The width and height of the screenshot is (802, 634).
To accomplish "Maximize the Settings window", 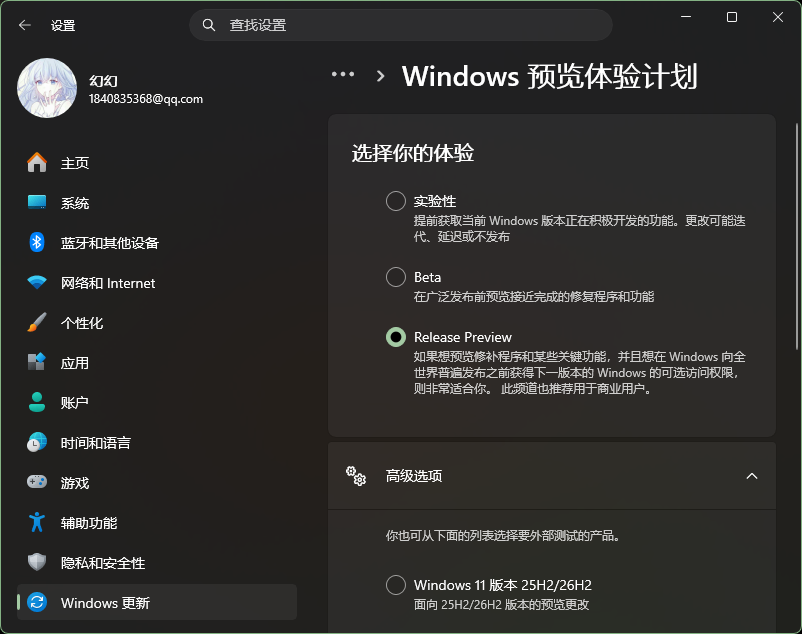I will pos(732,17).
